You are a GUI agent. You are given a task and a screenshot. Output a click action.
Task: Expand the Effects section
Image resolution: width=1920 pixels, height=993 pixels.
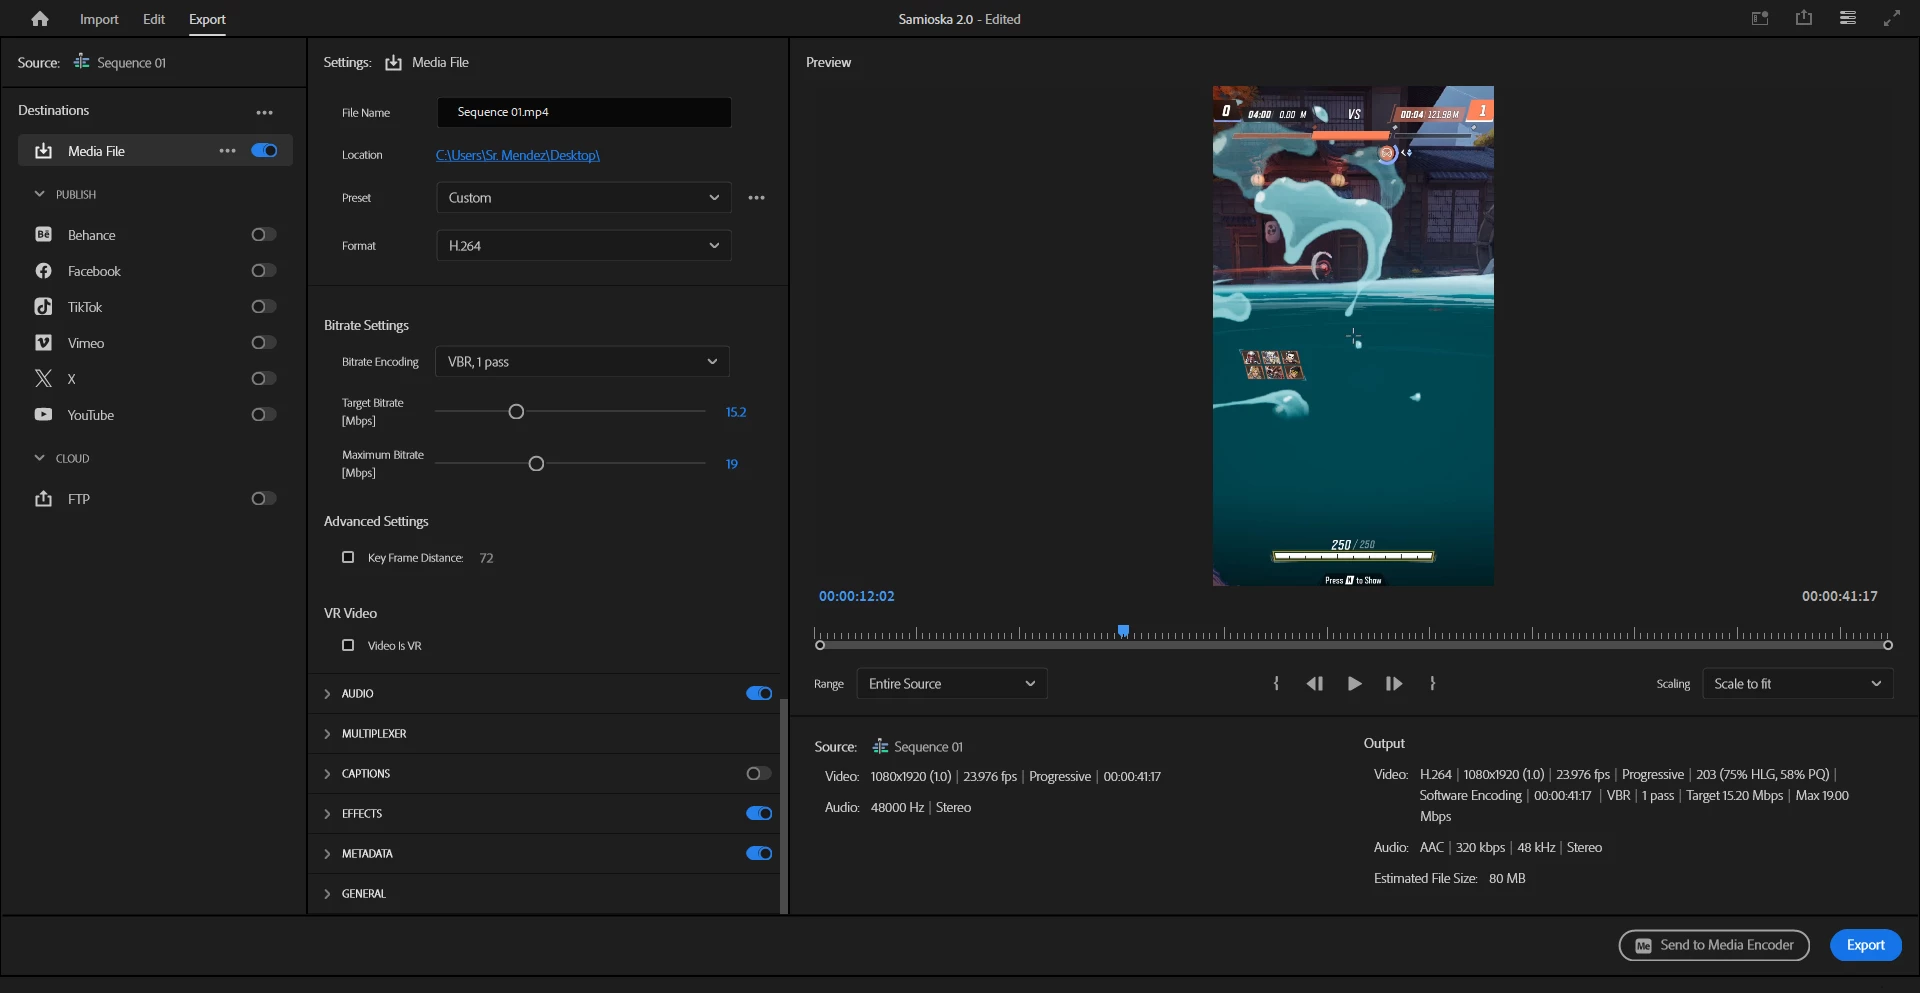point(327,814)
